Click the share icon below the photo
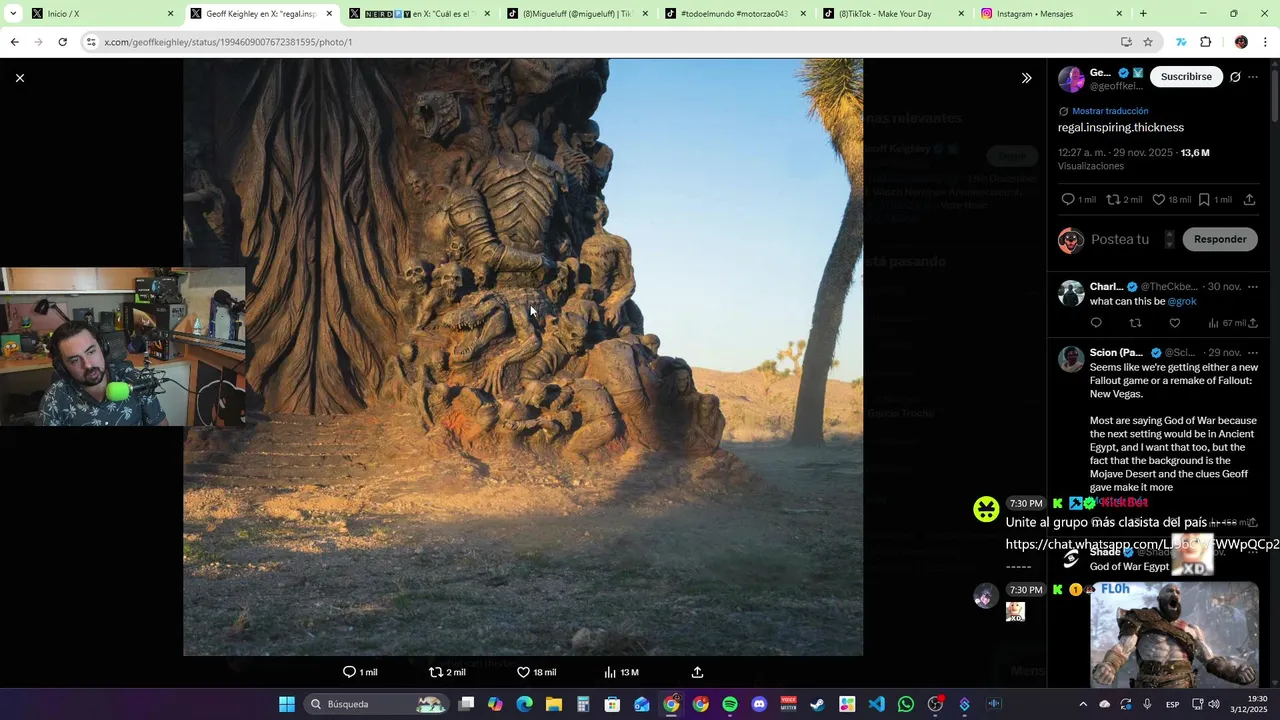The image size is (1280, 720). [x=697, y=672]
